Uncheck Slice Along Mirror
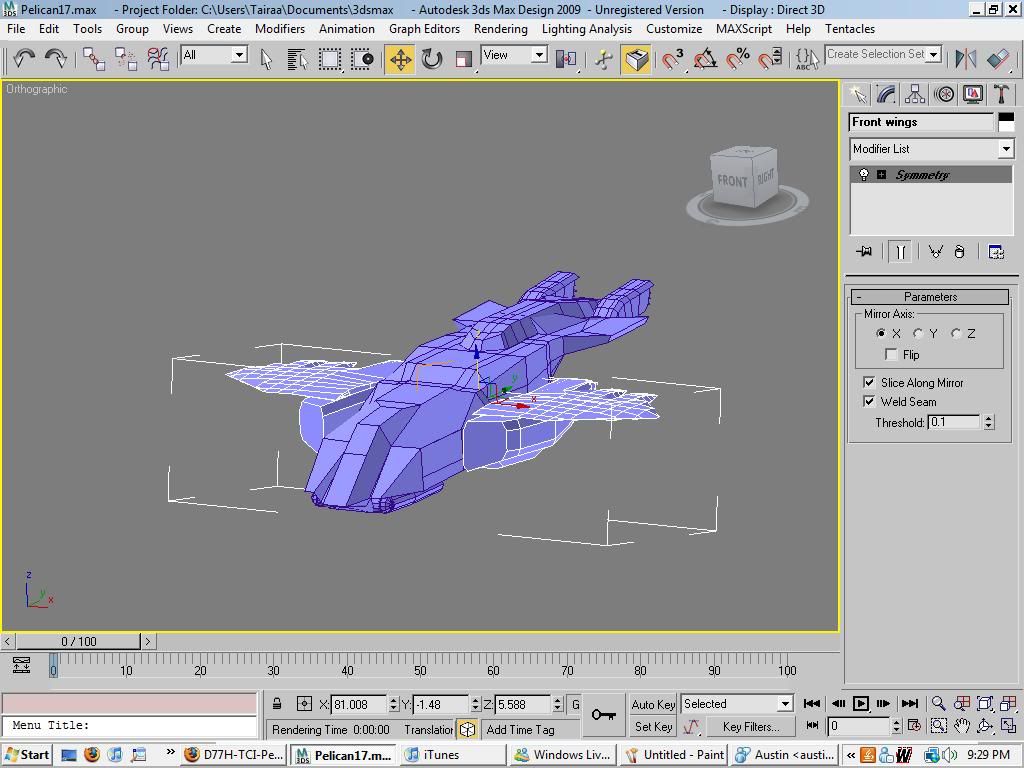Screen dimensions: 1024x768 coord(869,382)
